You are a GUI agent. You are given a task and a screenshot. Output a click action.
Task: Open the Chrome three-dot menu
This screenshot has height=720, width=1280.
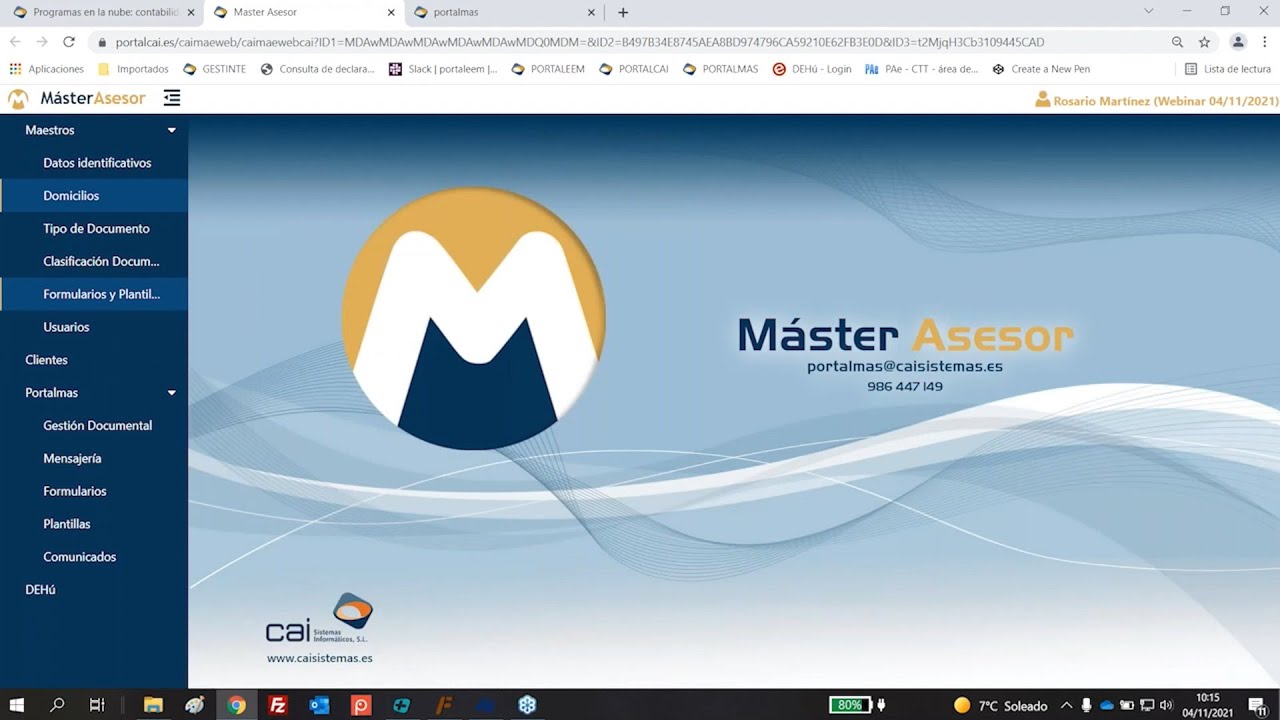point(1265,42)
